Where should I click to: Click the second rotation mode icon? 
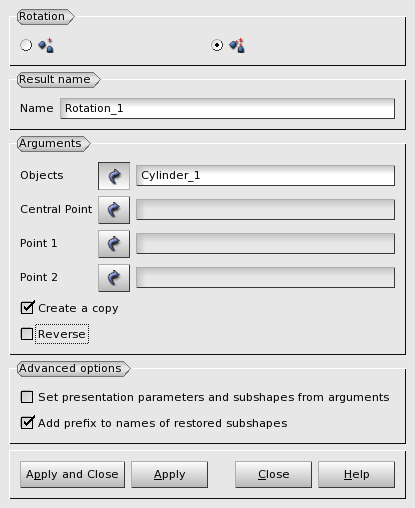pos(237,46)
